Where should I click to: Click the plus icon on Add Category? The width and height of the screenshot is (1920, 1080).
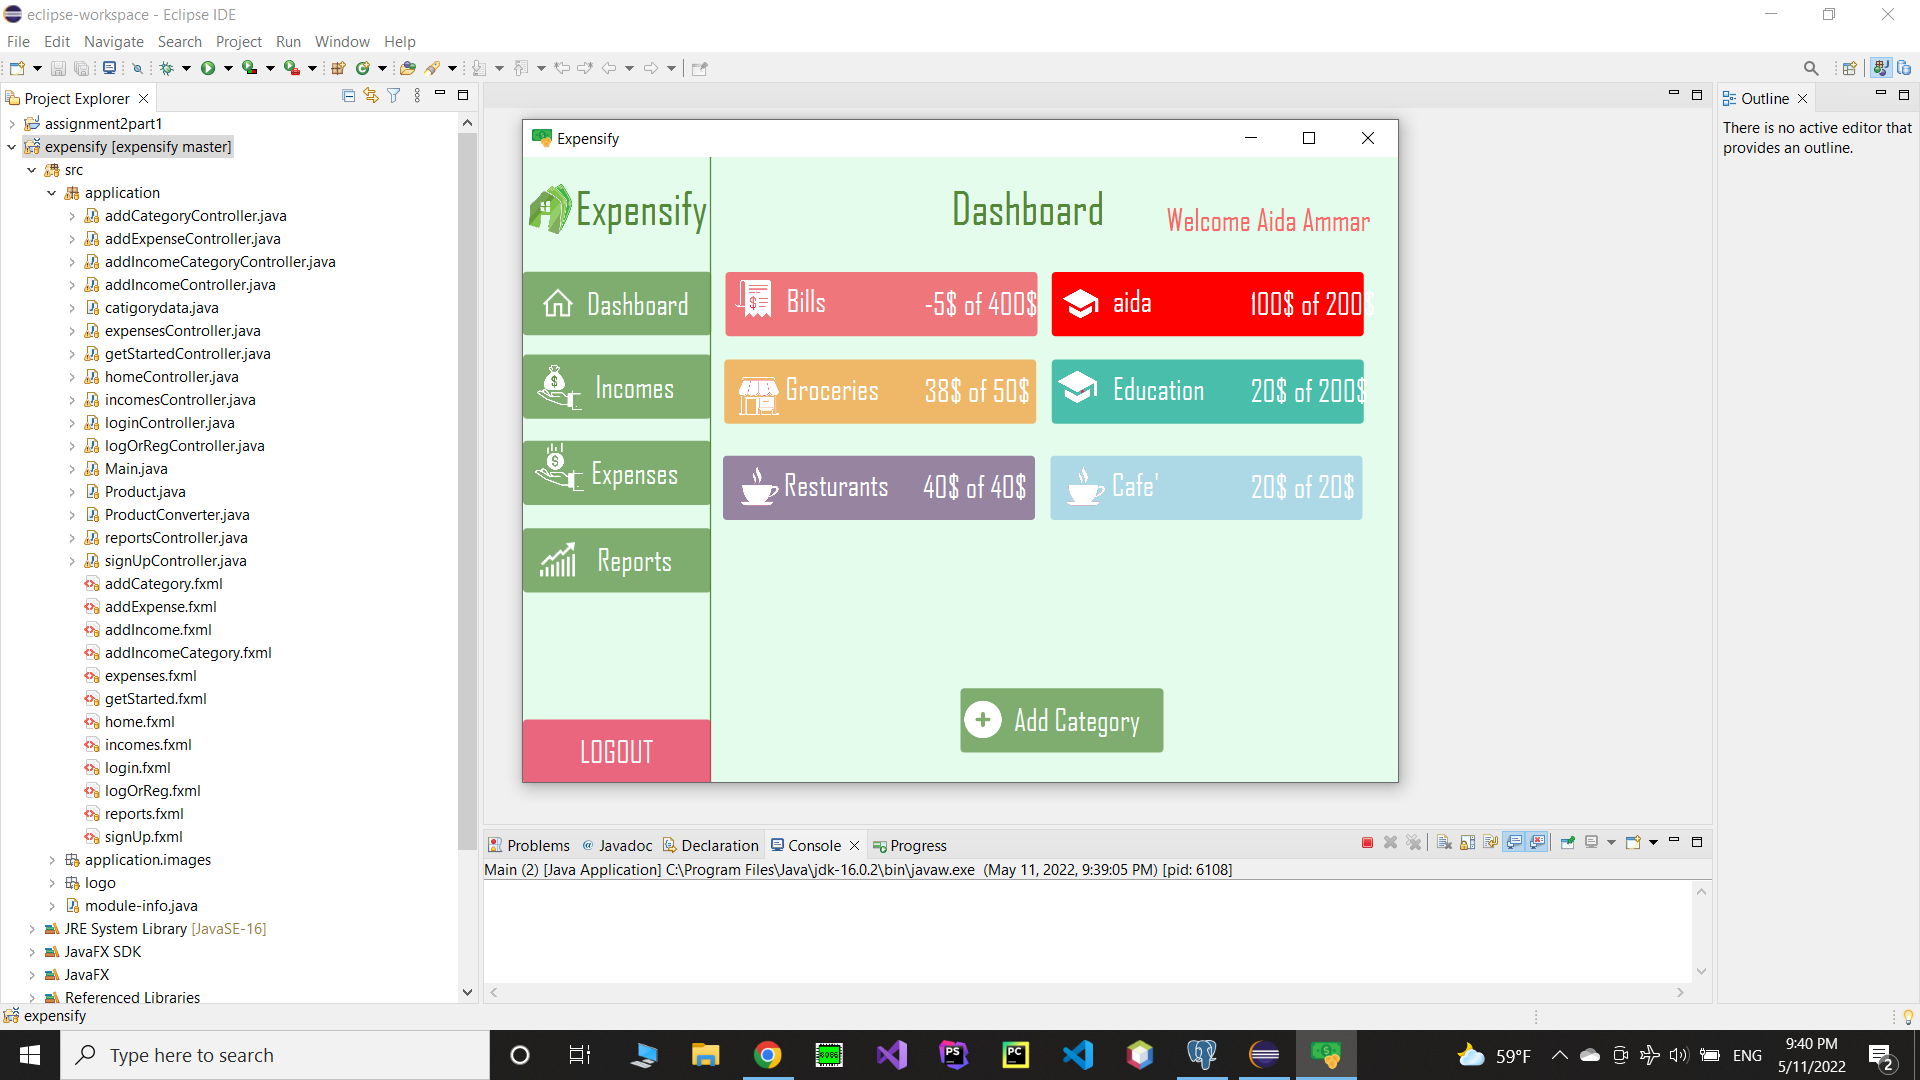click(x=983, y=720)
